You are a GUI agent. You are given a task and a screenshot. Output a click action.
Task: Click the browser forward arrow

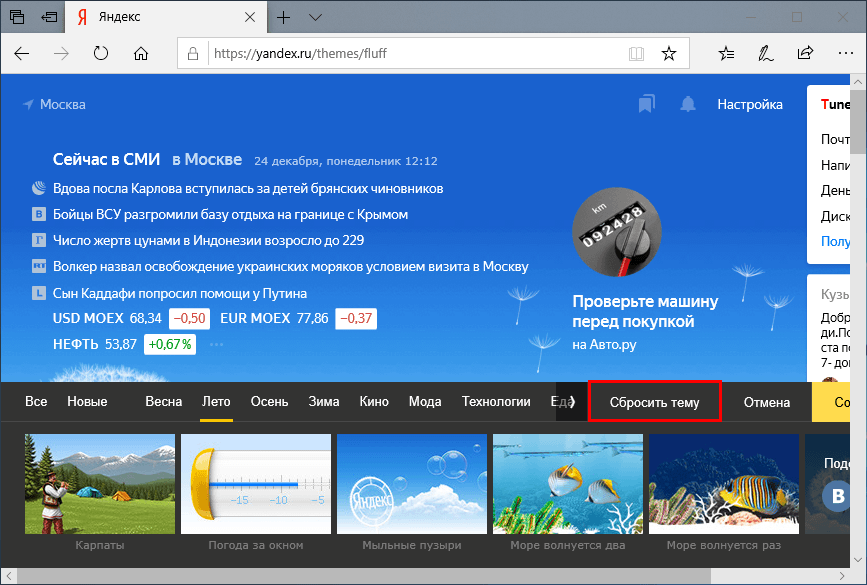tap(61, 54)
